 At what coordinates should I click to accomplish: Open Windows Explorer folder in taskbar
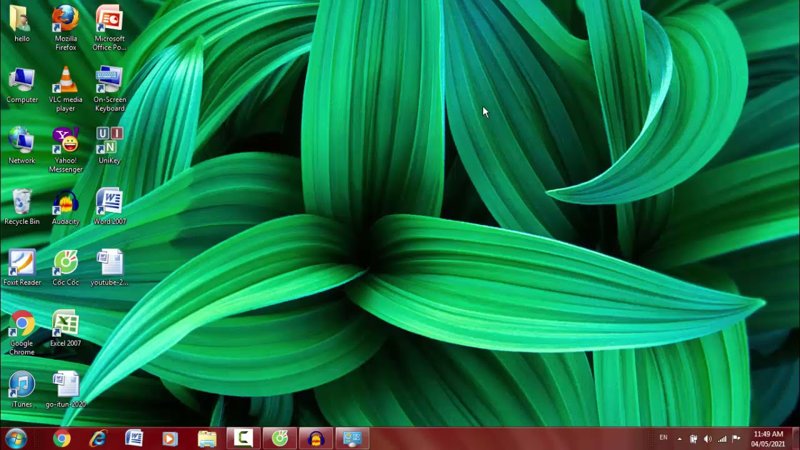(x=207, y=438)
